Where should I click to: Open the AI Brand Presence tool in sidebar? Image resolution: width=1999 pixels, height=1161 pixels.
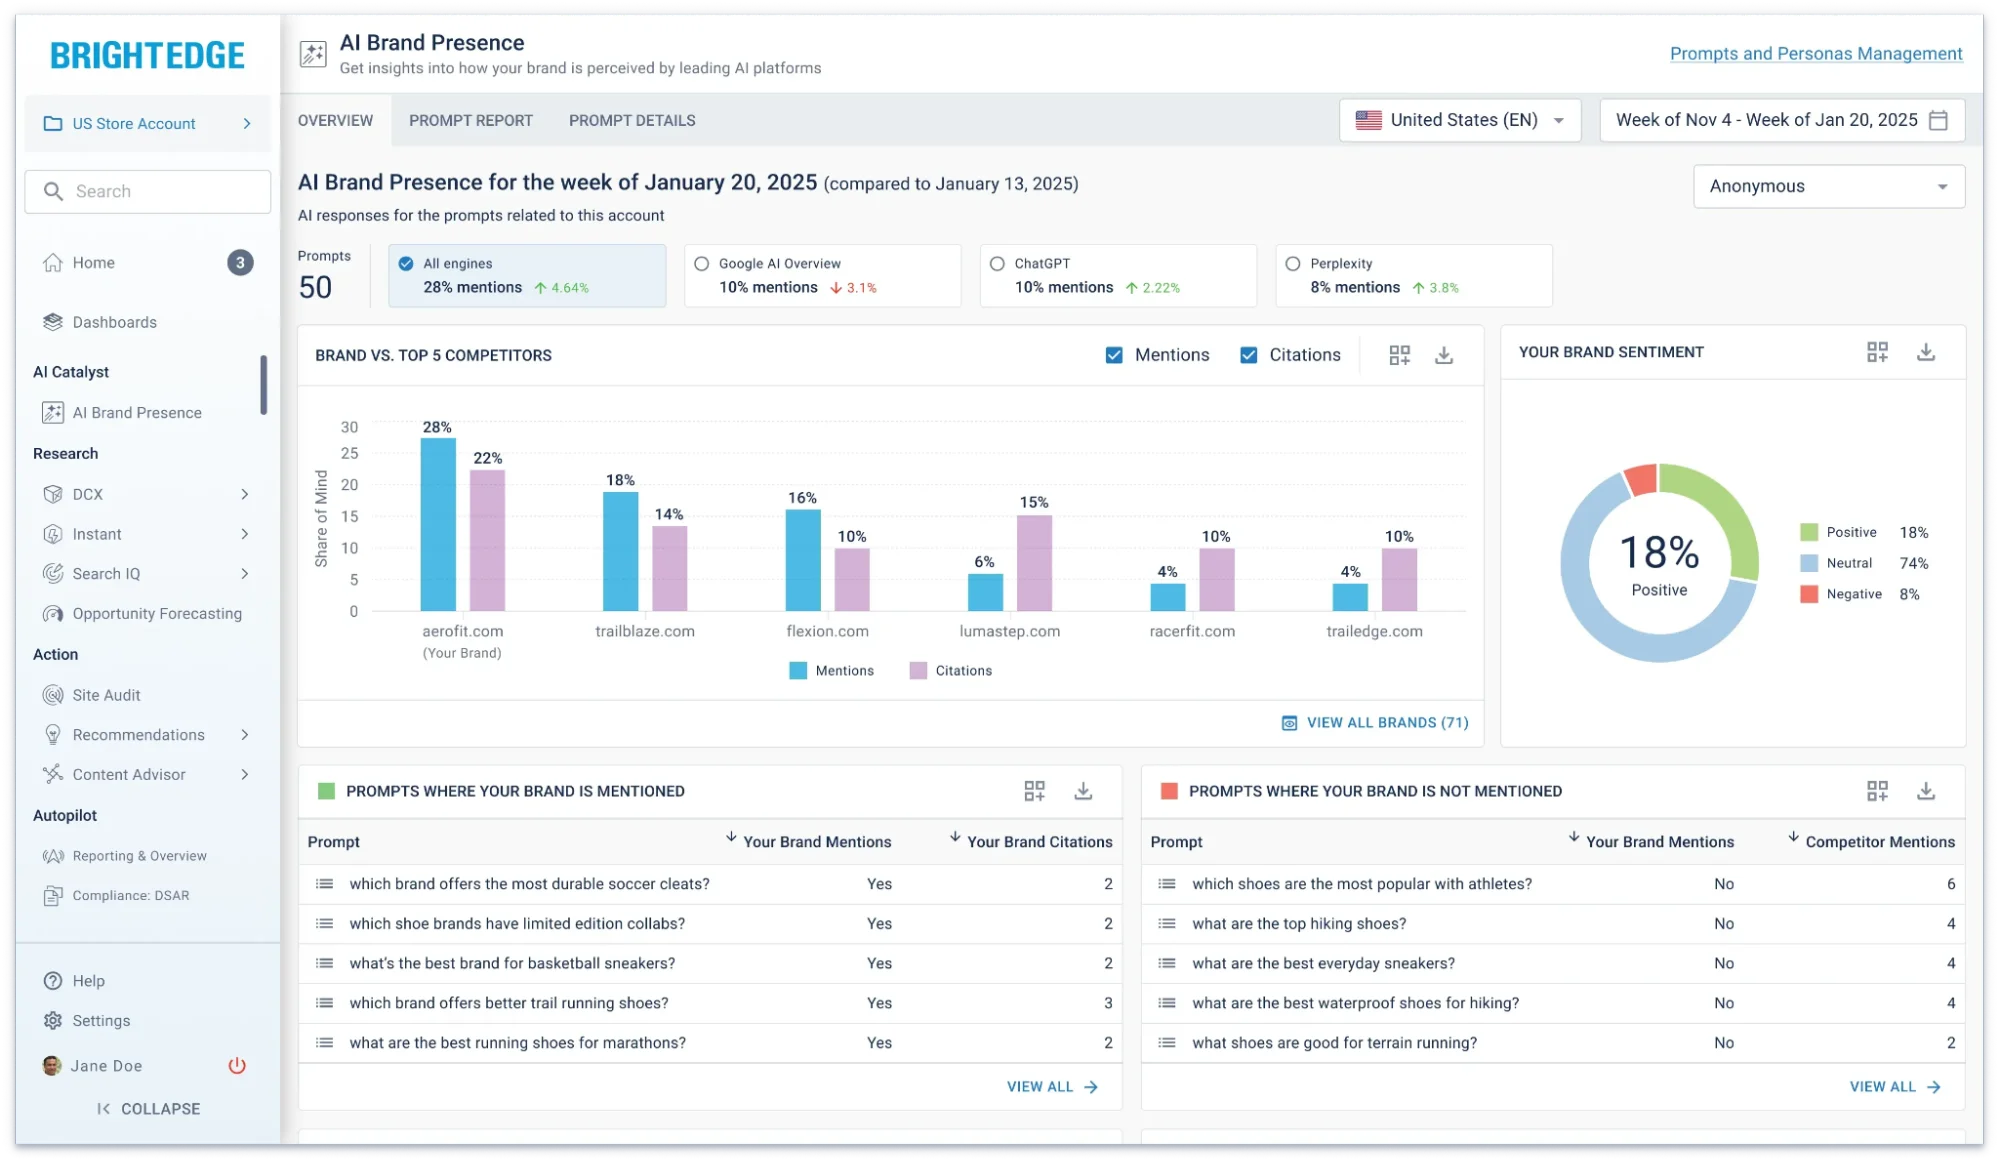[136, 412]
